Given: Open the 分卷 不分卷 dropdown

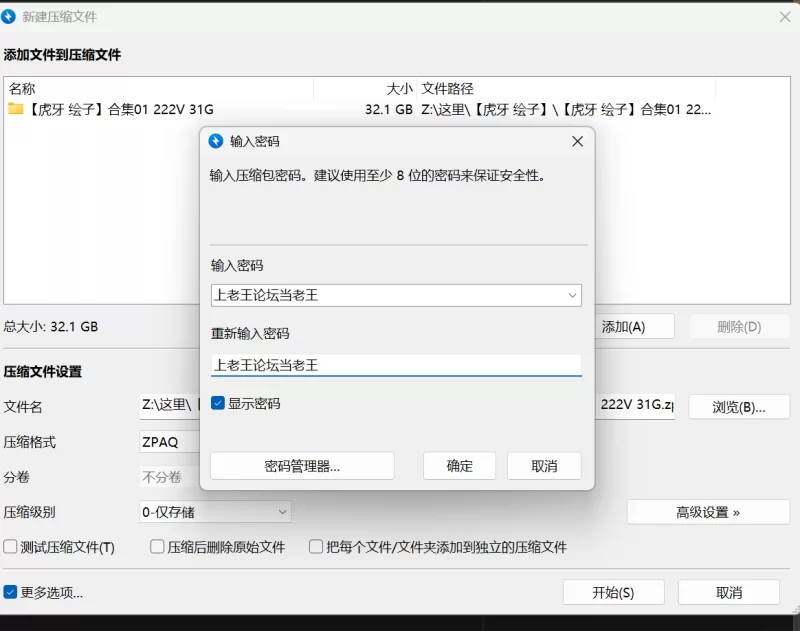Looking at the screenshot, I should (x=170, y=477).
